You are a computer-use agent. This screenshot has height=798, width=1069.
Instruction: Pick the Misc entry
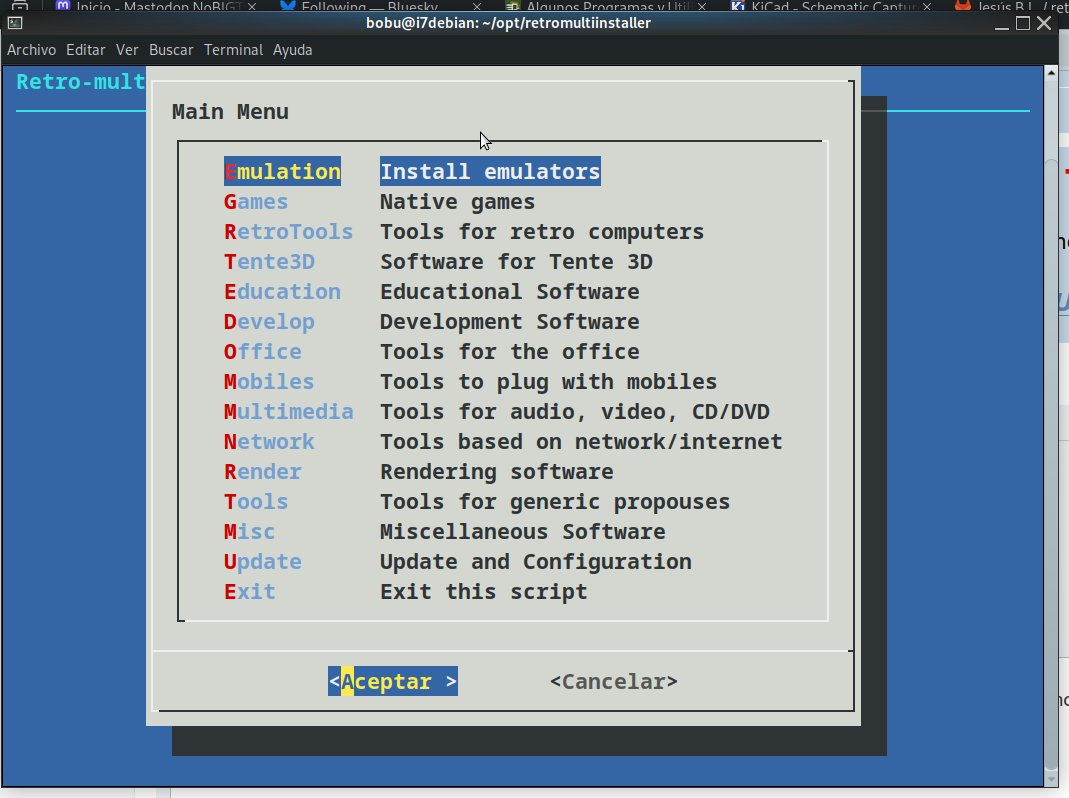(250, 532)
